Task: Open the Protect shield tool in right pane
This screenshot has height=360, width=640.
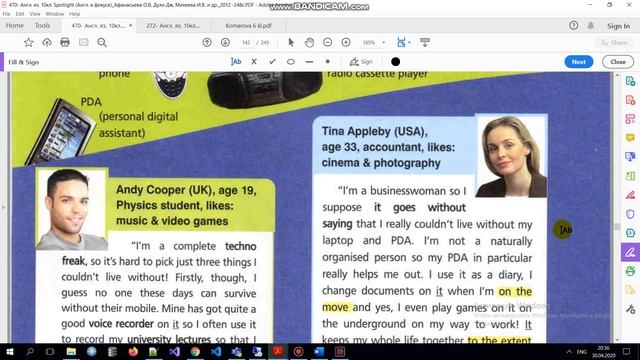Action: point(630,214)
